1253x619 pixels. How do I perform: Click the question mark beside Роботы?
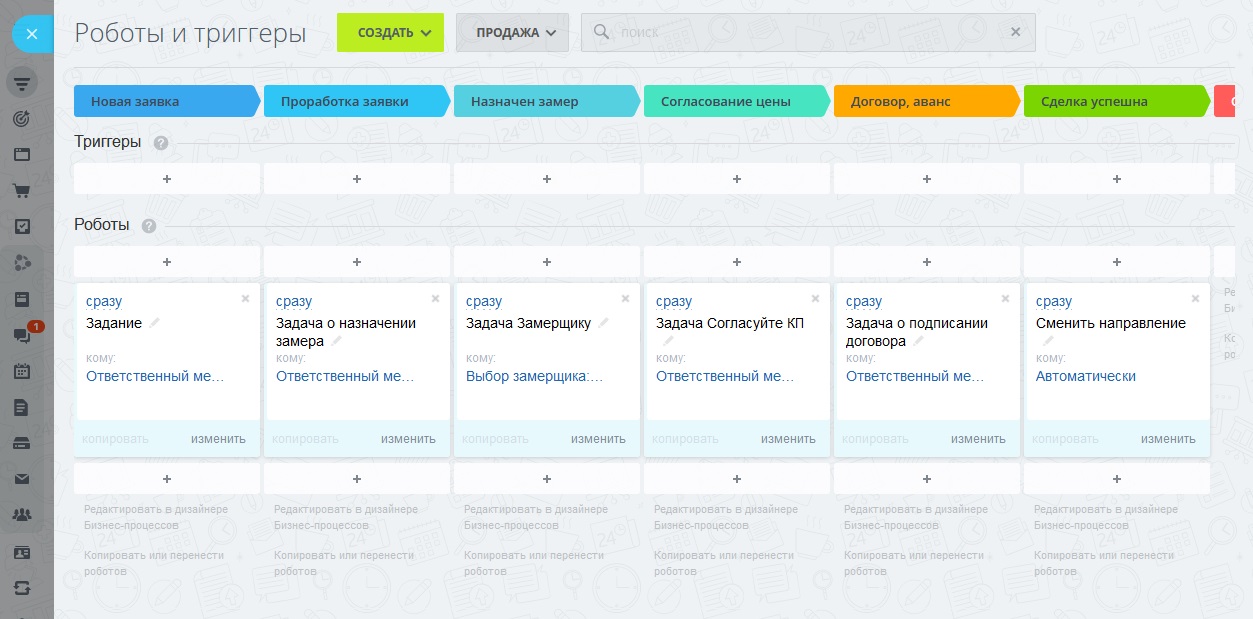click(x=149, y=226)
